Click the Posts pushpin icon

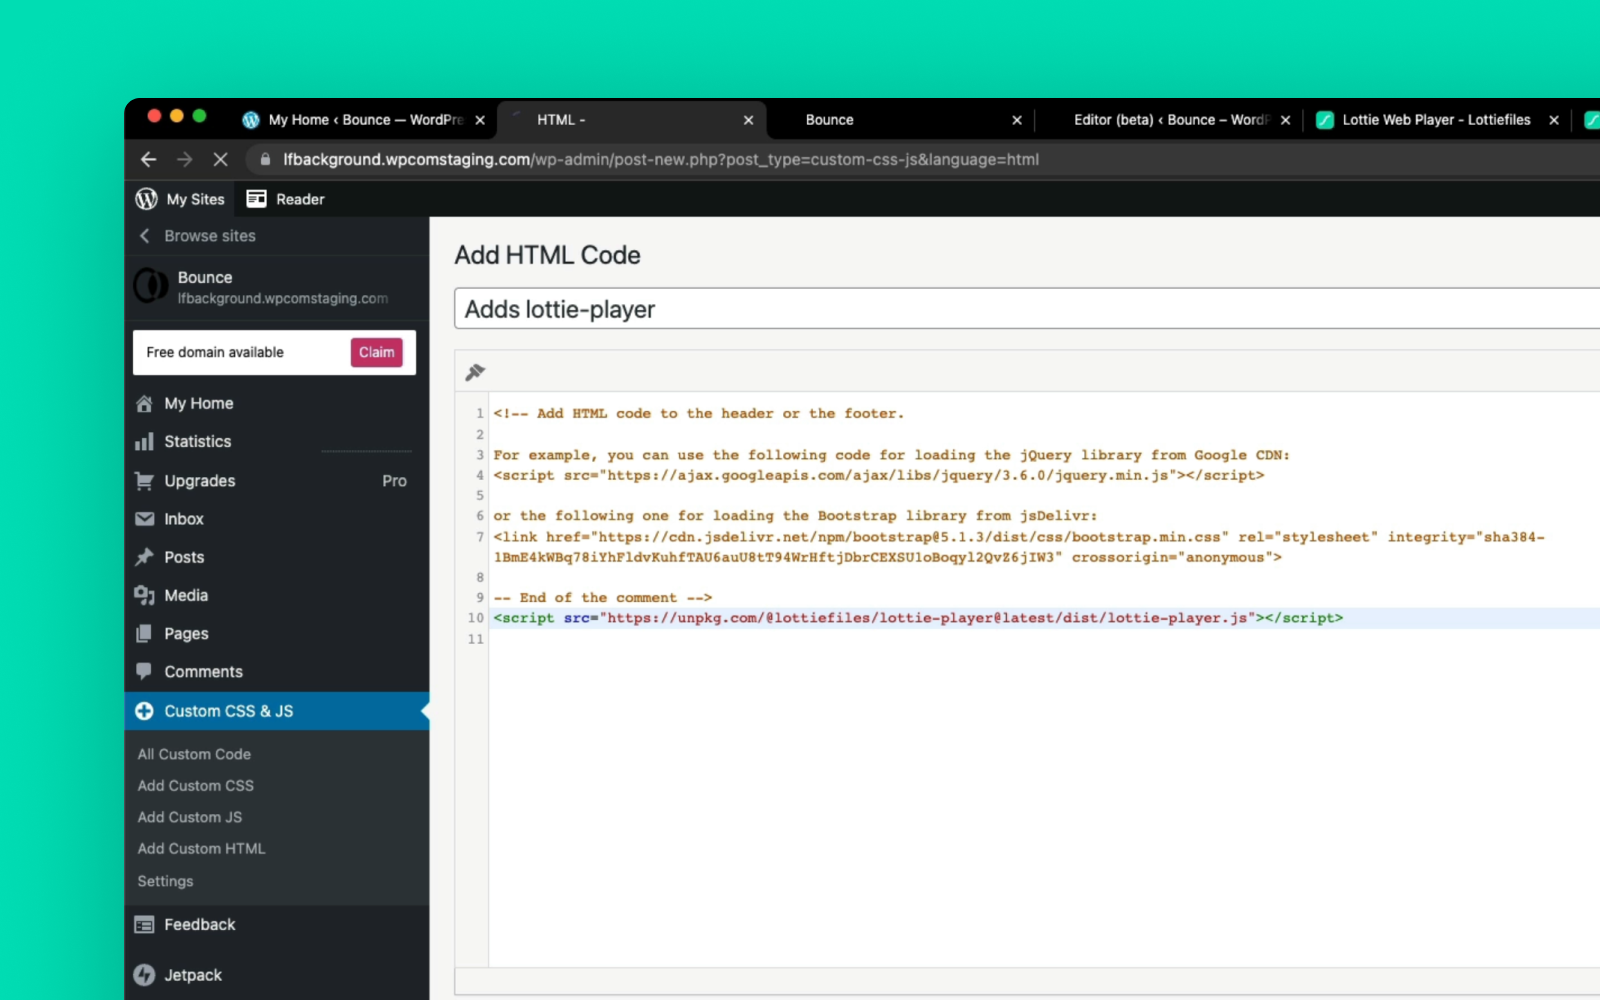(x=144, y=557)
